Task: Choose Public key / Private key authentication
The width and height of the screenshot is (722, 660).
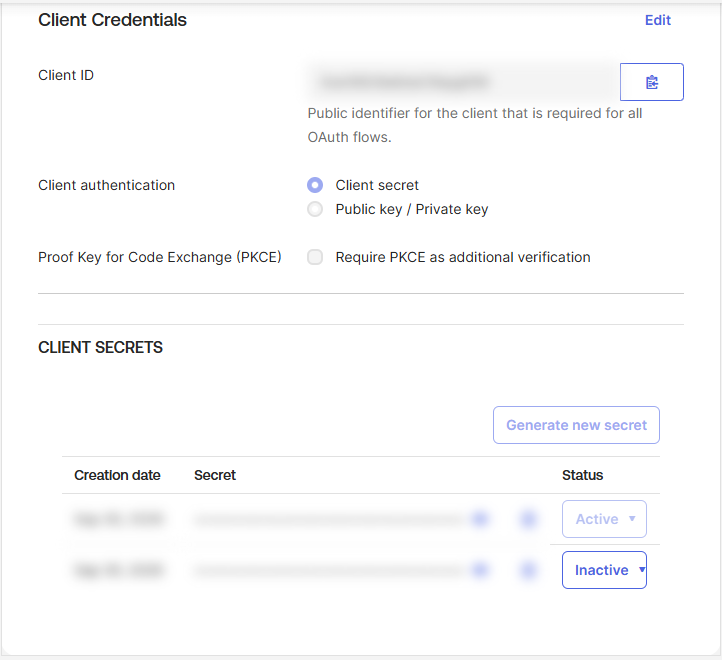Action: 315,209
